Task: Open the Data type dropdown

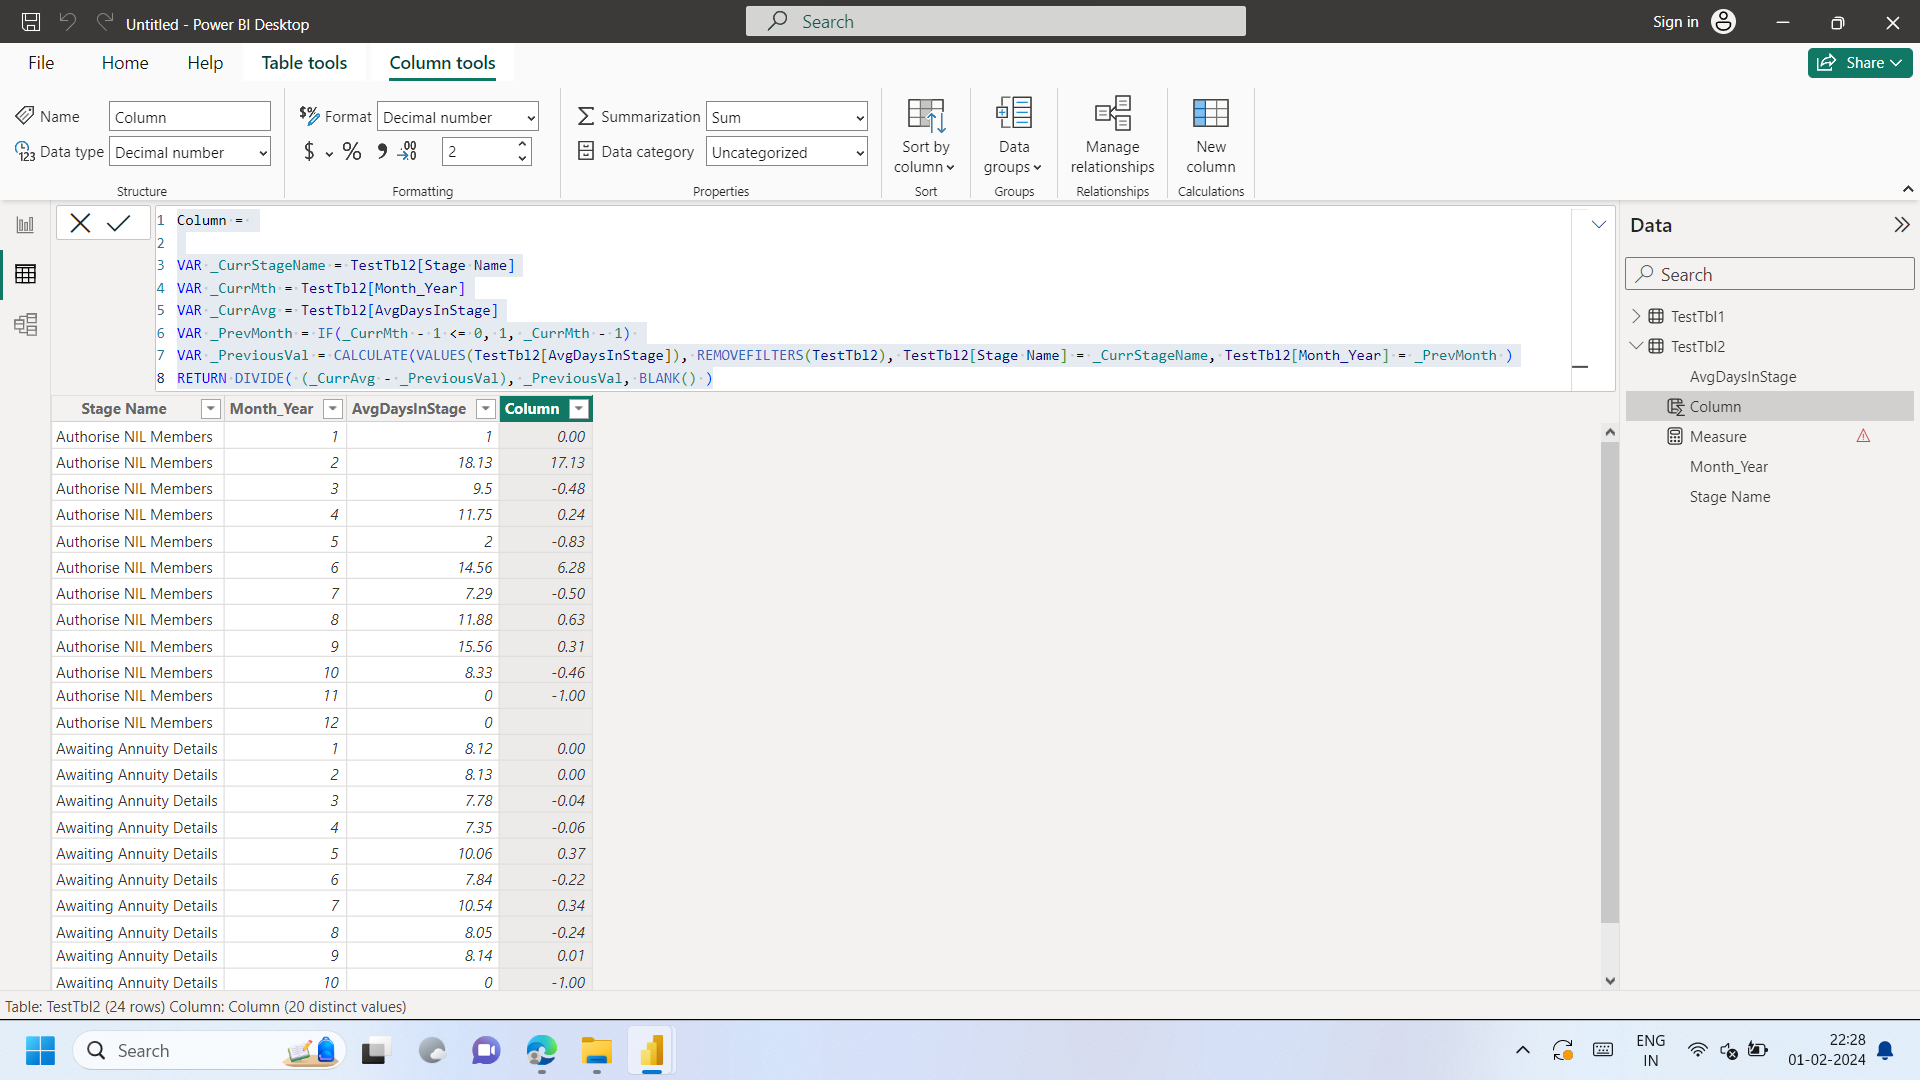Action: 190,152
